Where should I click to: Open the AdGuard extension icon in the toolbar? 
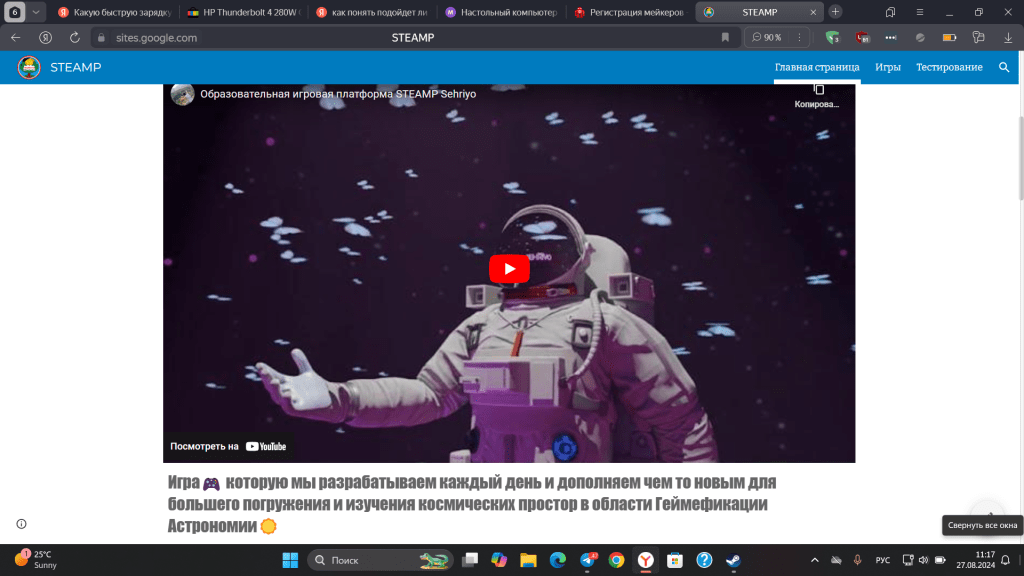tap(833, 37)
